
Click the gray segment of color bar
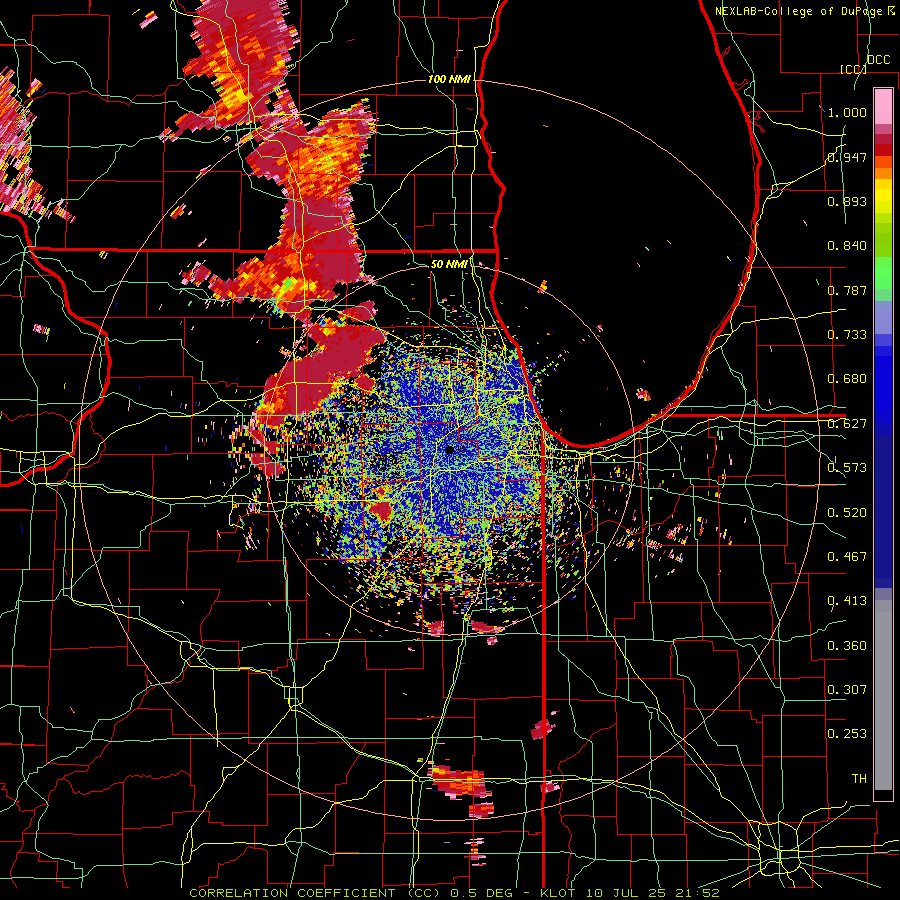(x=883, y=695)
